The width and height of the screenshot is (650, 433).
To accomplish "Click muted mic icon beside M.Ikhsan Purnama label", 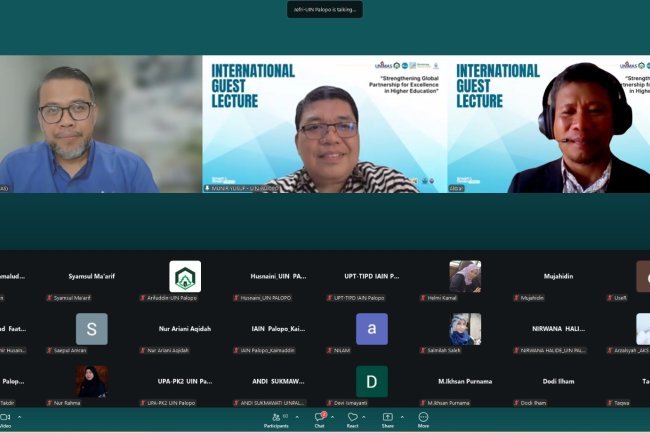I will (x=423, y=403).
